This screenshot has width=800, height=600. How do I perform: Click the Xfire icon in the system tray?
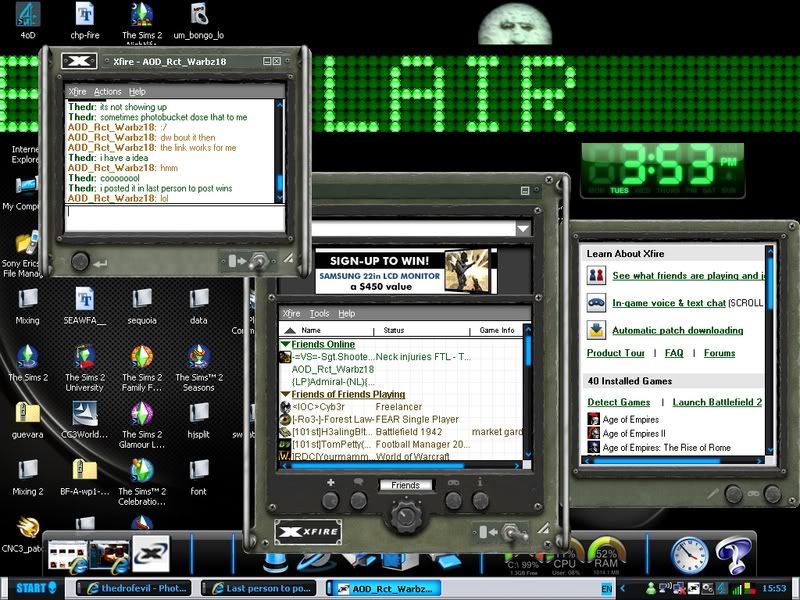pyautogui.click(x=693, y=588)
